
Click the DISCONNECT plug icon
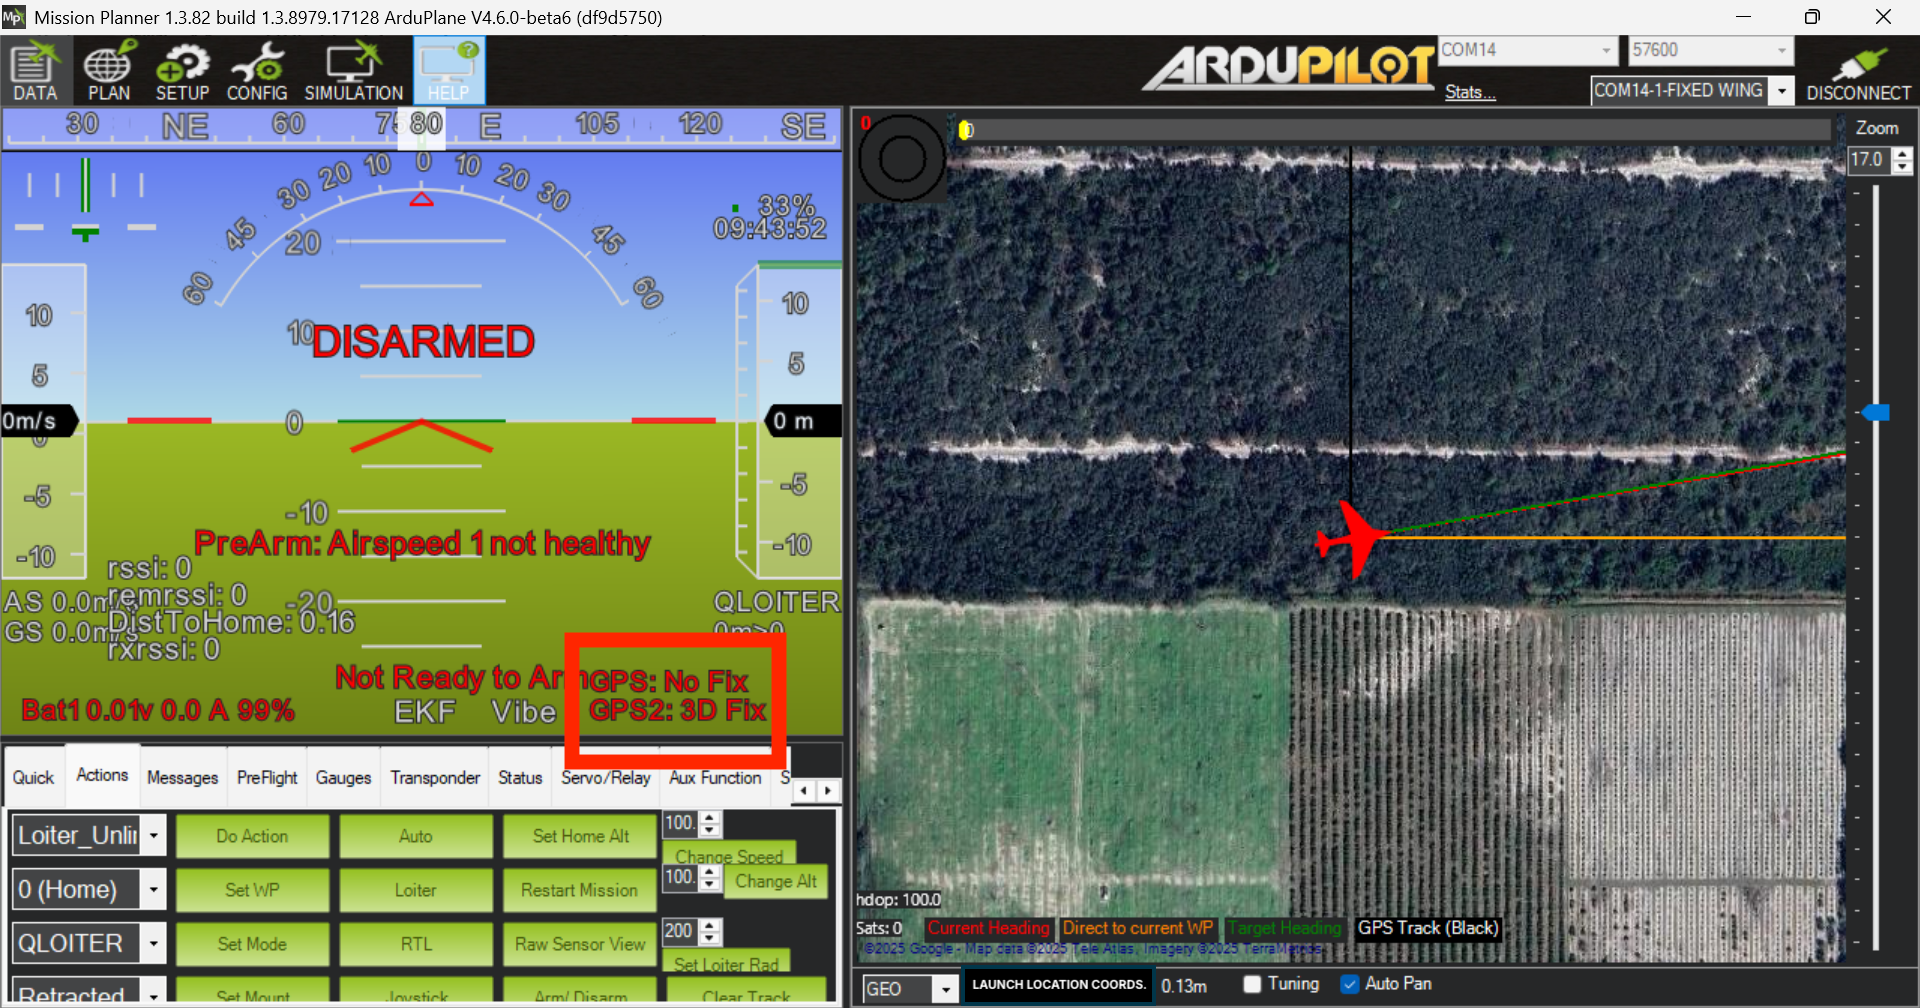point(1858,71)
